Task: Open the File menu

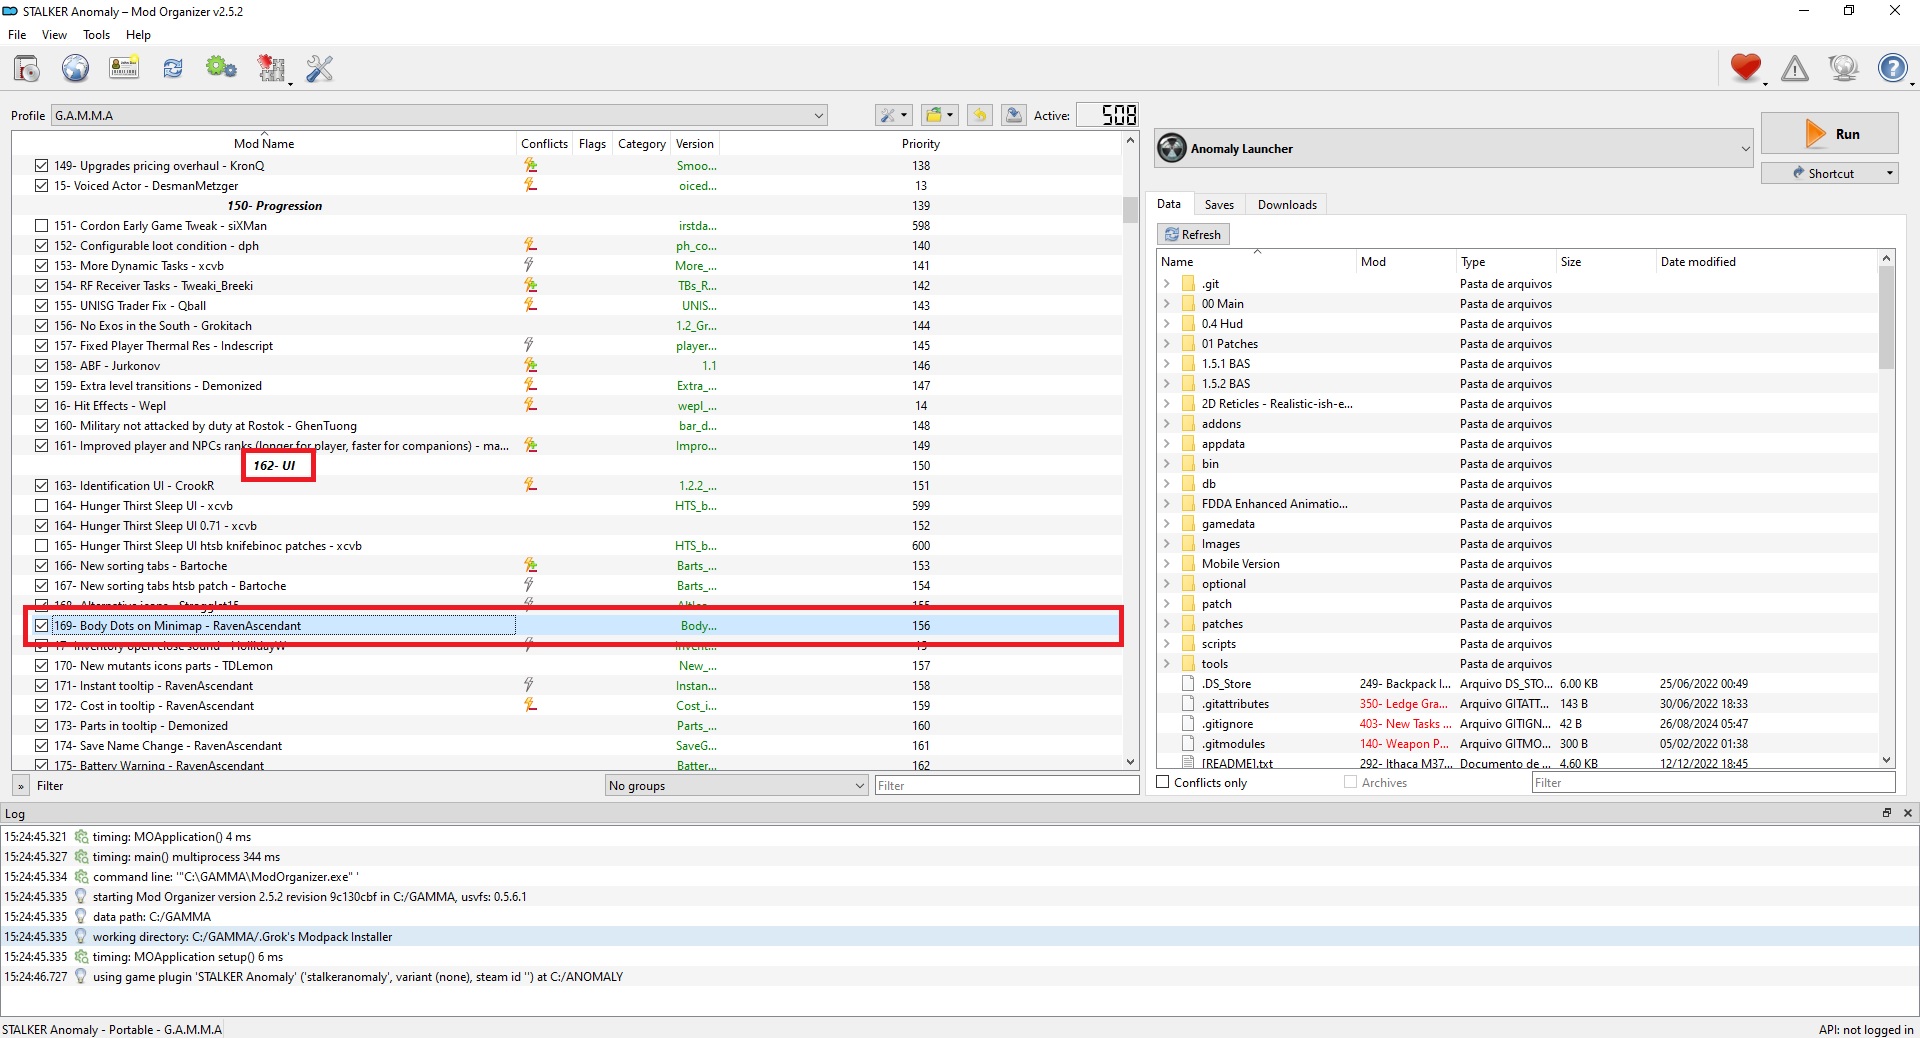Action: [x=17, y=35]
